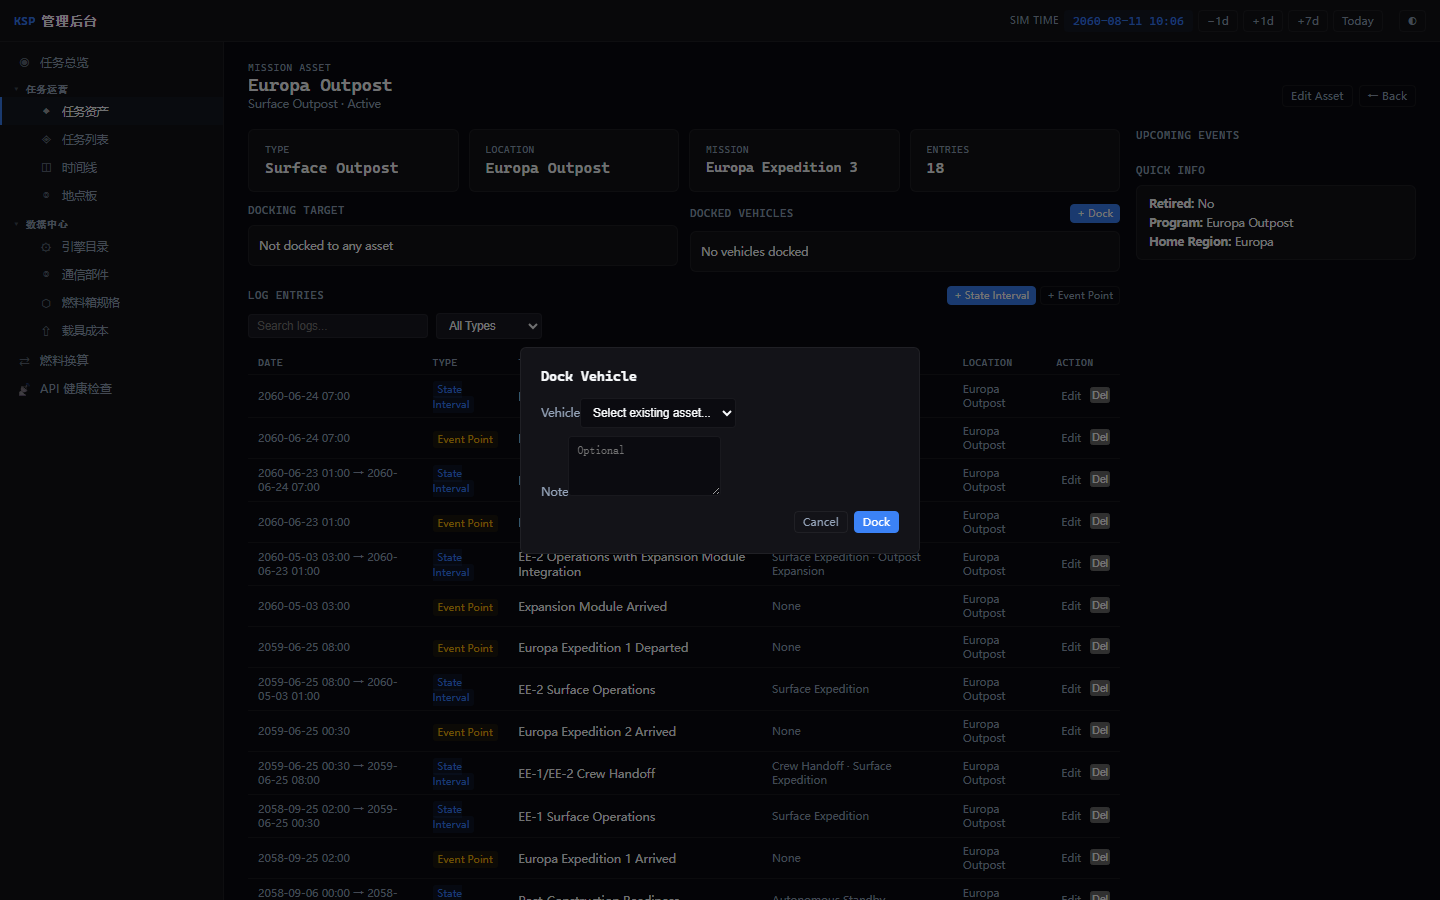Jump sim time to Today
Image resolution: width=1440 pixels, height=900 pixels.
click(x=1358, y=21)
